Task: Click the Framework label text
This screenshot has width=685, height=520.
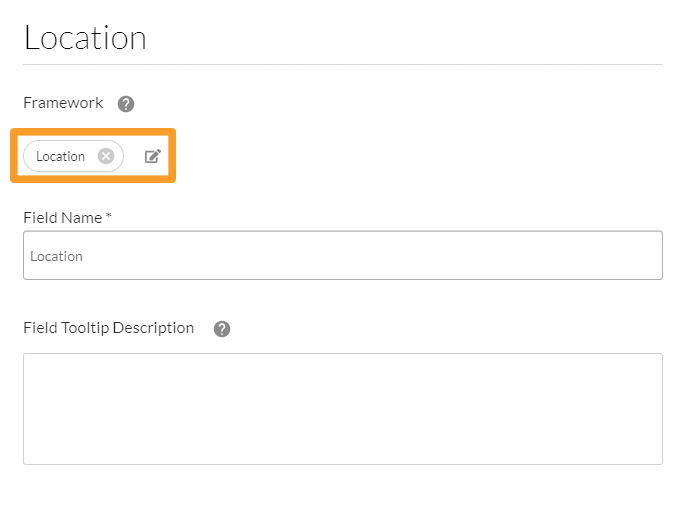Action: (x=63, y=103)
